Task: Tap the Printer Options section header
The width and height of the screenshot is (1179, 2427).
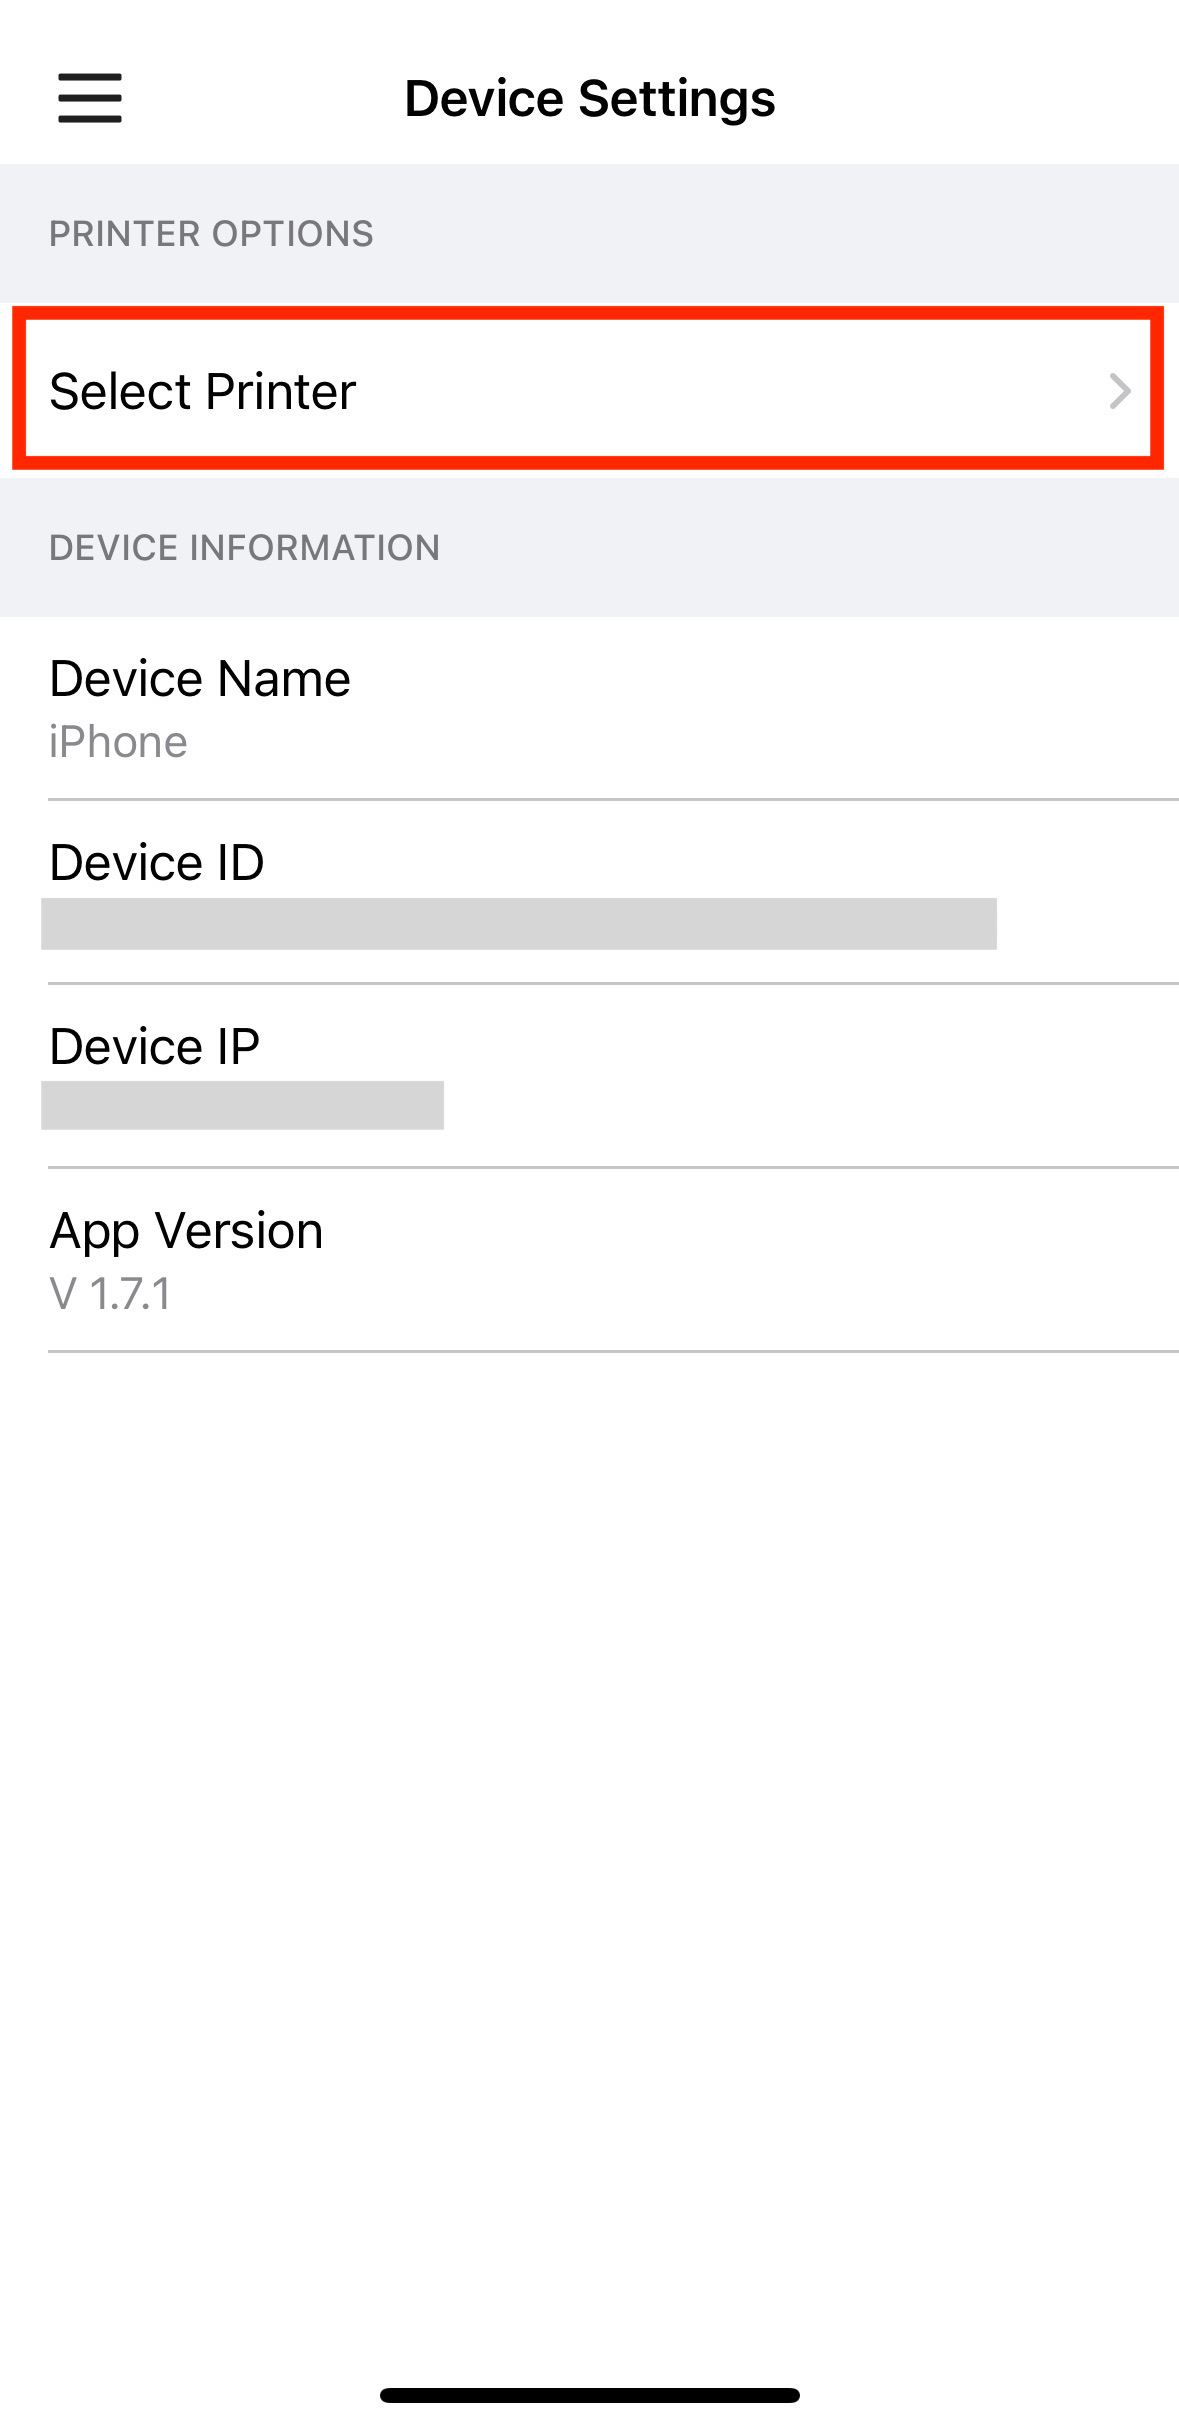Action: (211, 234)
